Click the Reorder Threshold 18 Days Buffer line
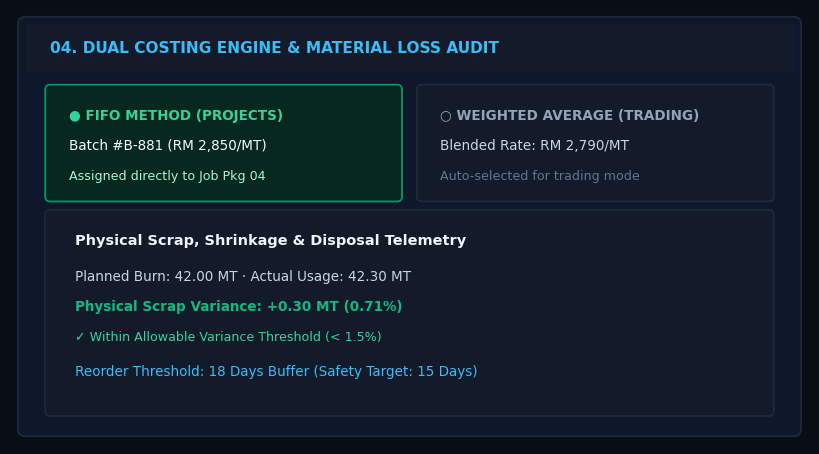 [276, 371]
